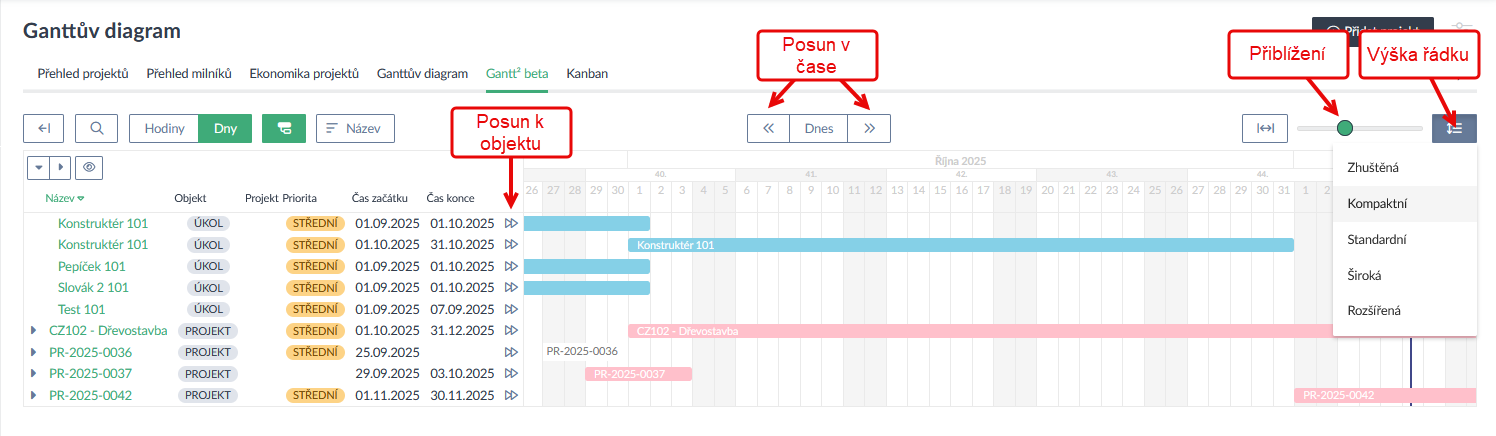Click the collapse panel arrow icon
This screenshot has width=1496, height=436.
click(x=44, y=128)
